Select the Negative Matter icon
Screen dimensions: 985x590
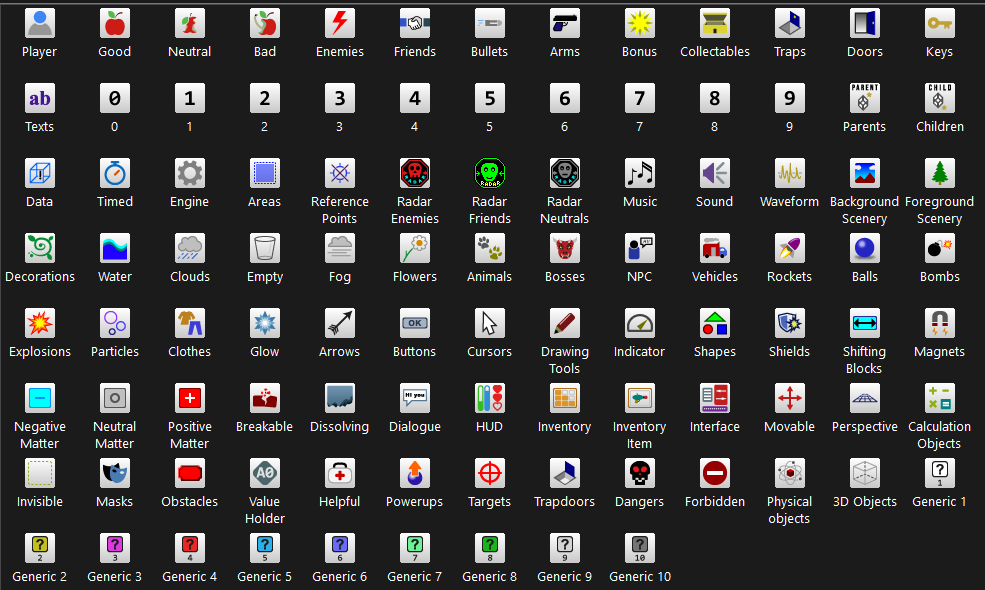point(40,398)
